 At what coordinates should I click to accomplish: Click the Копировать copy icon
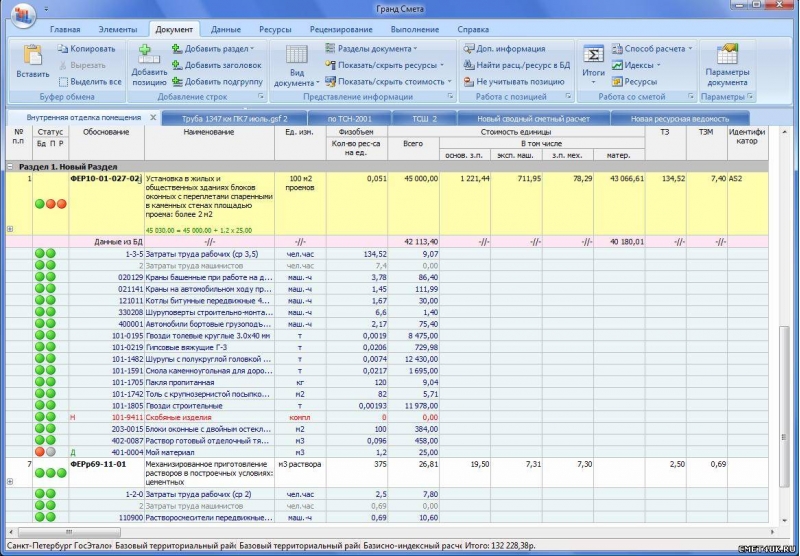coord(63,48)
